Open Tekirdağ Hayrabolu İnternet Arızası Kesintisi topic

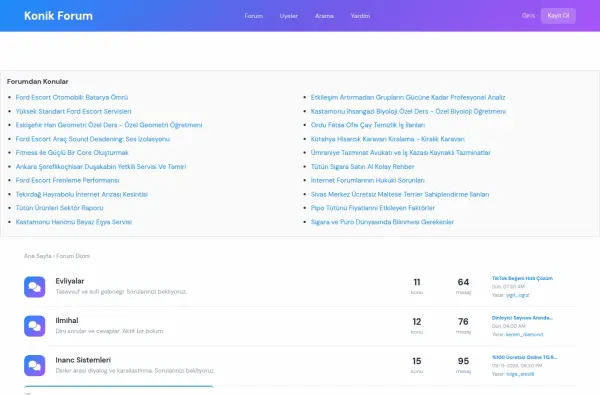coord(82,194)
